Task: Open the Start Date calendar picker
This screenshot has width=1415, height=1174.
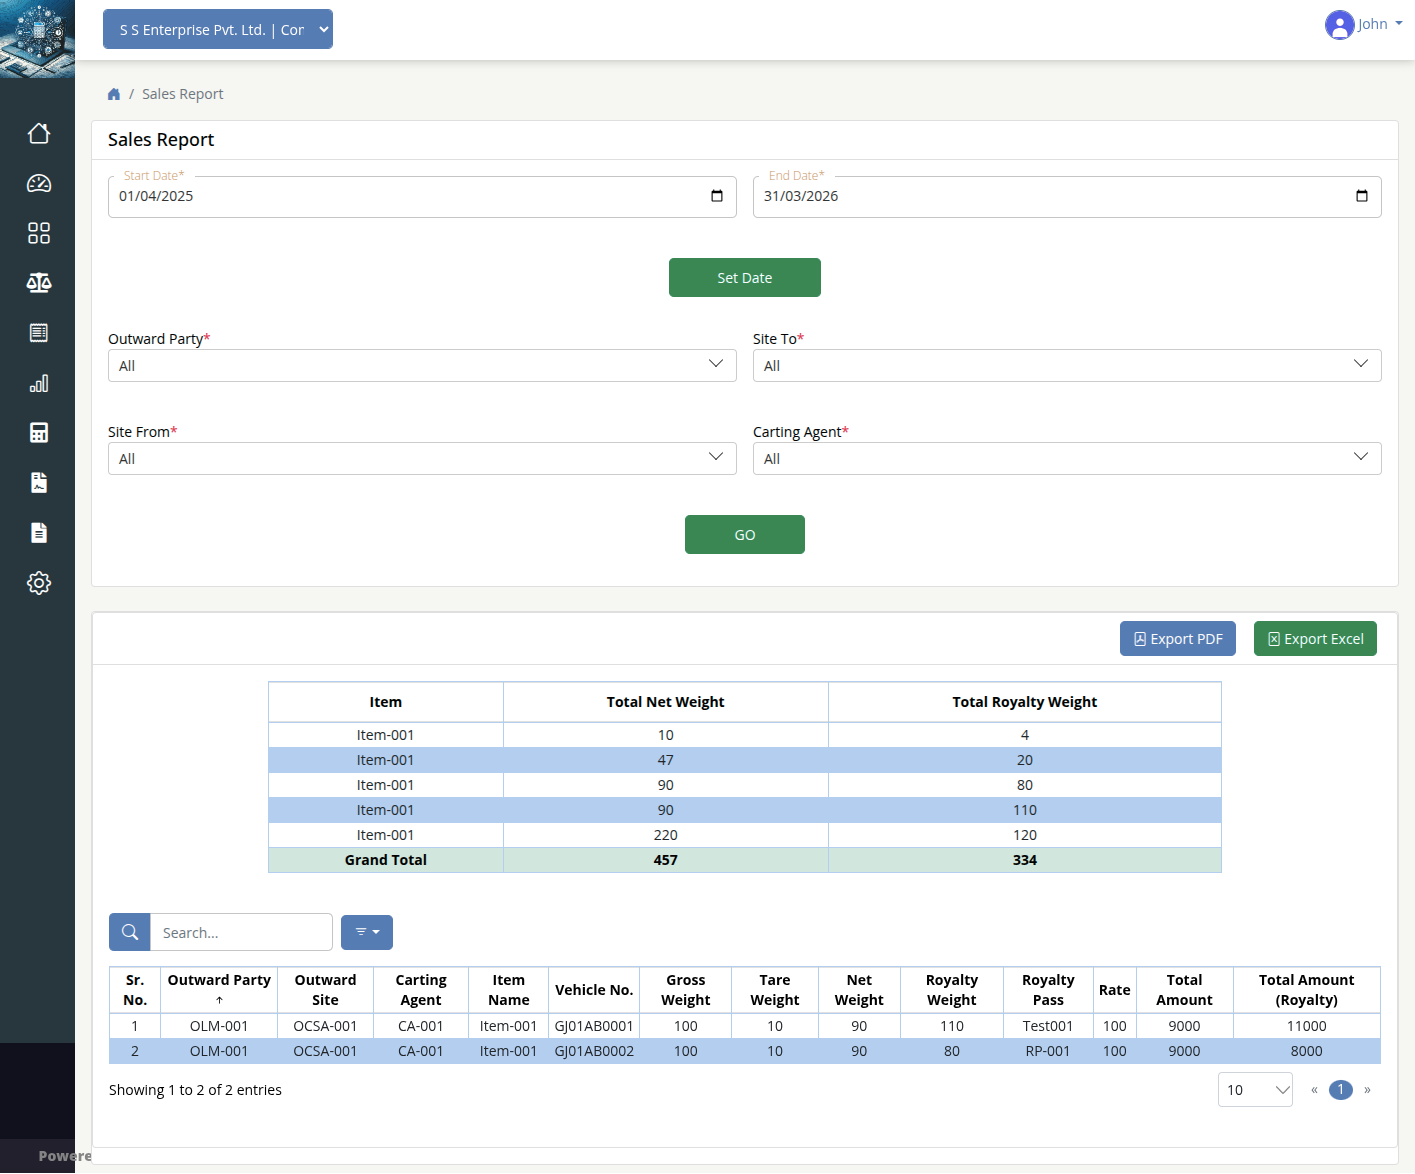Action: tap(716, 196)
